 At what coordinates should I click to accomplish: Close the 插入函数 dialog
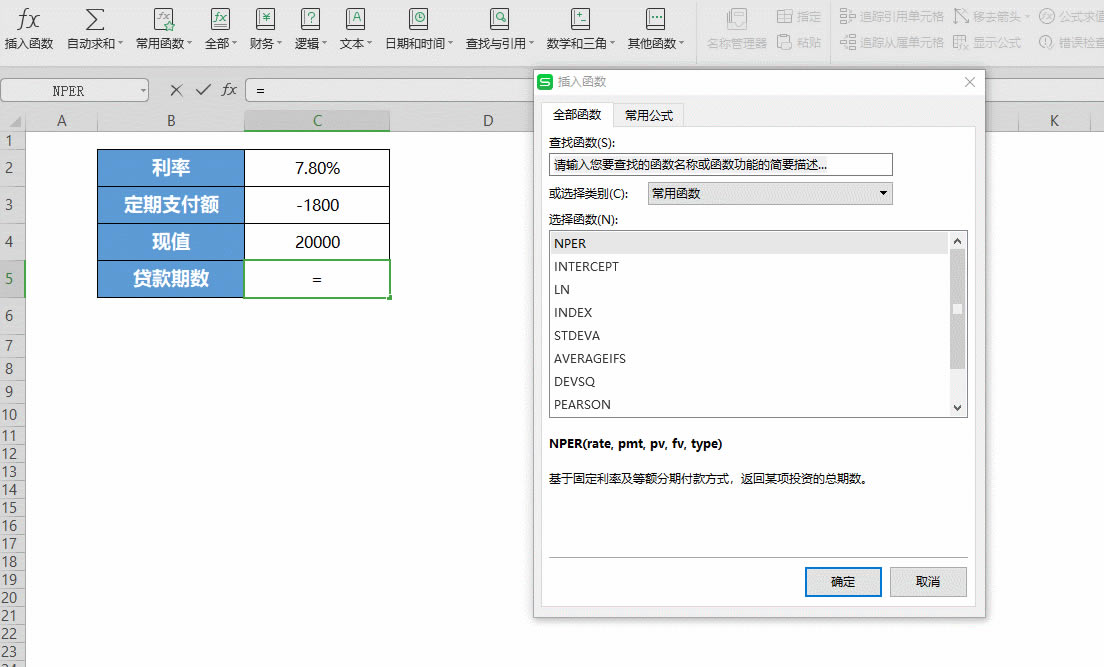tap(970, 82)
